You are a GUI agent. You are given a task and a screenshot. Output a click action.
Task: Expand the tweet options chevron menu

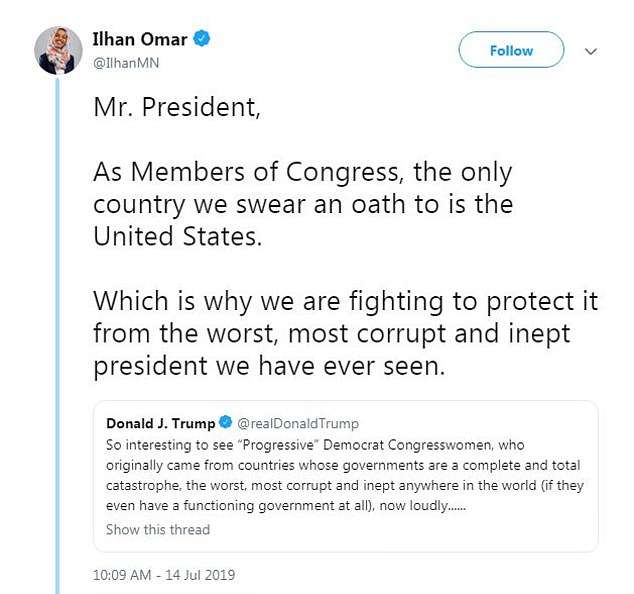(590, 50)
